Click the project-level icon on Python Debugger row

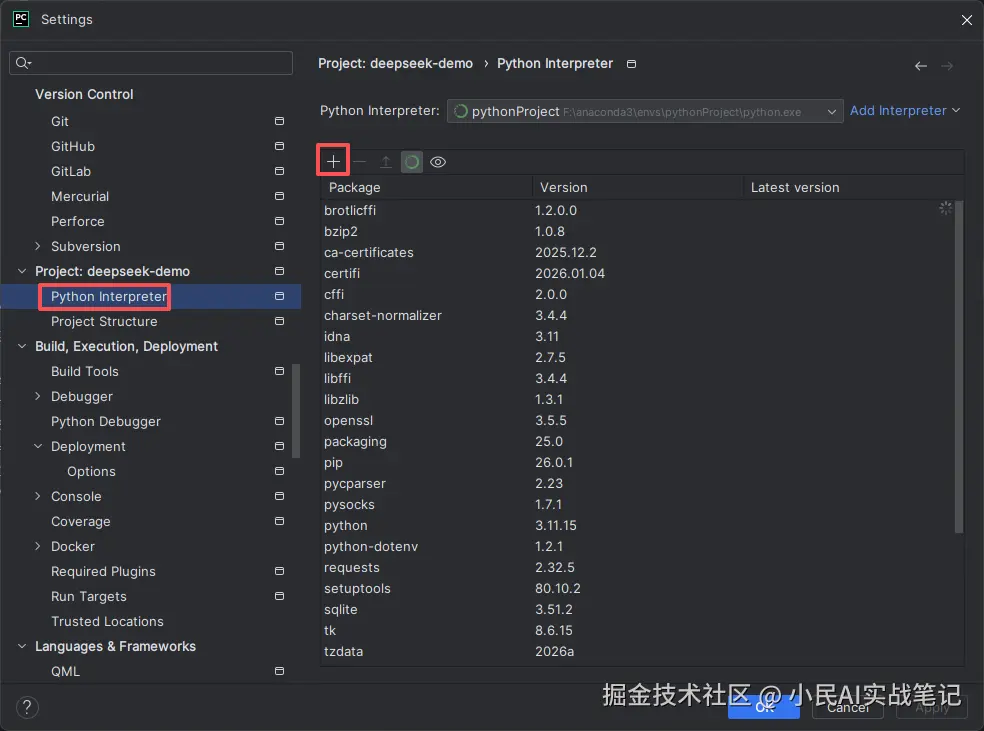pos(279,421)
